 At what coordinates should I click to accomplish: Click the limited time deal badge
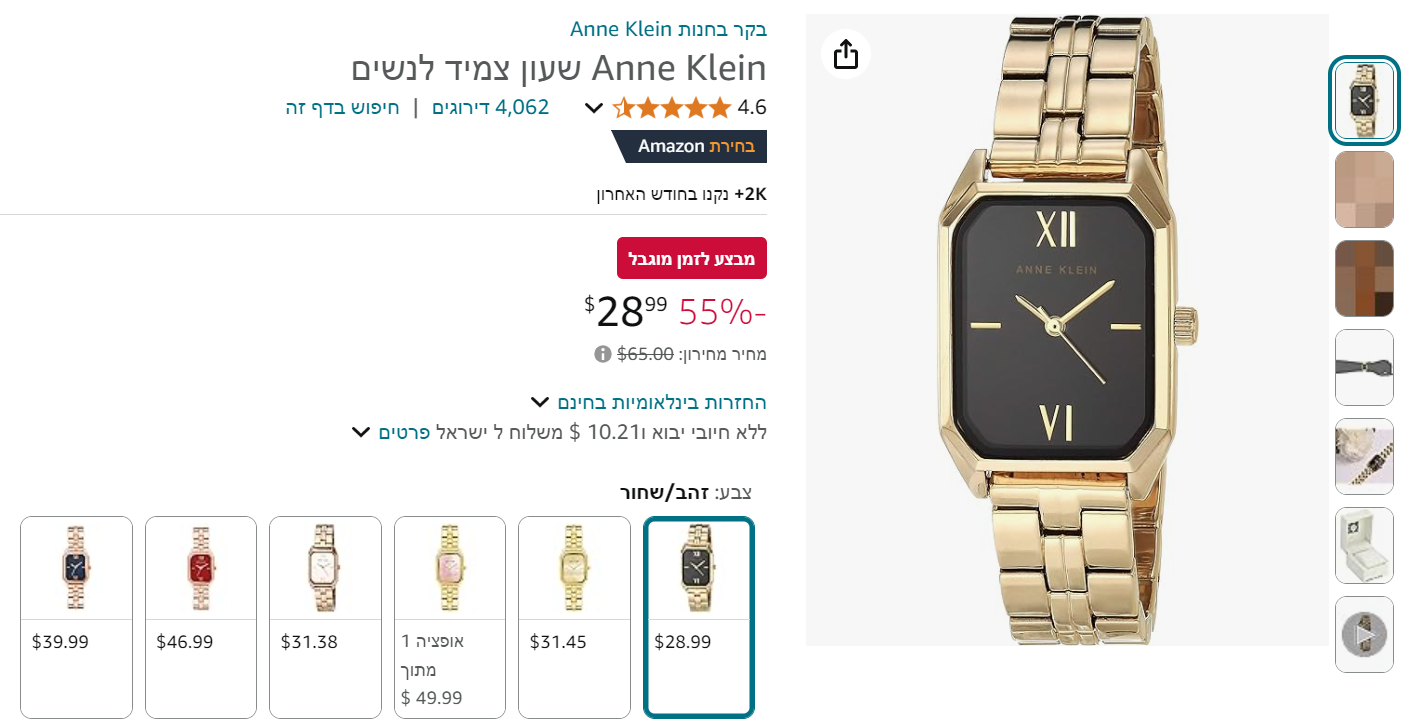[x=692, y=258]
